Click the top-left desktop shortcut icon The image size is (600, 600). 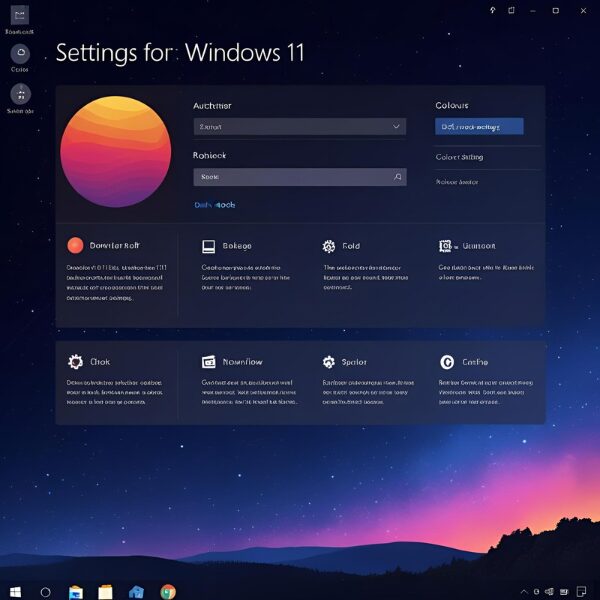coord(20,15)
